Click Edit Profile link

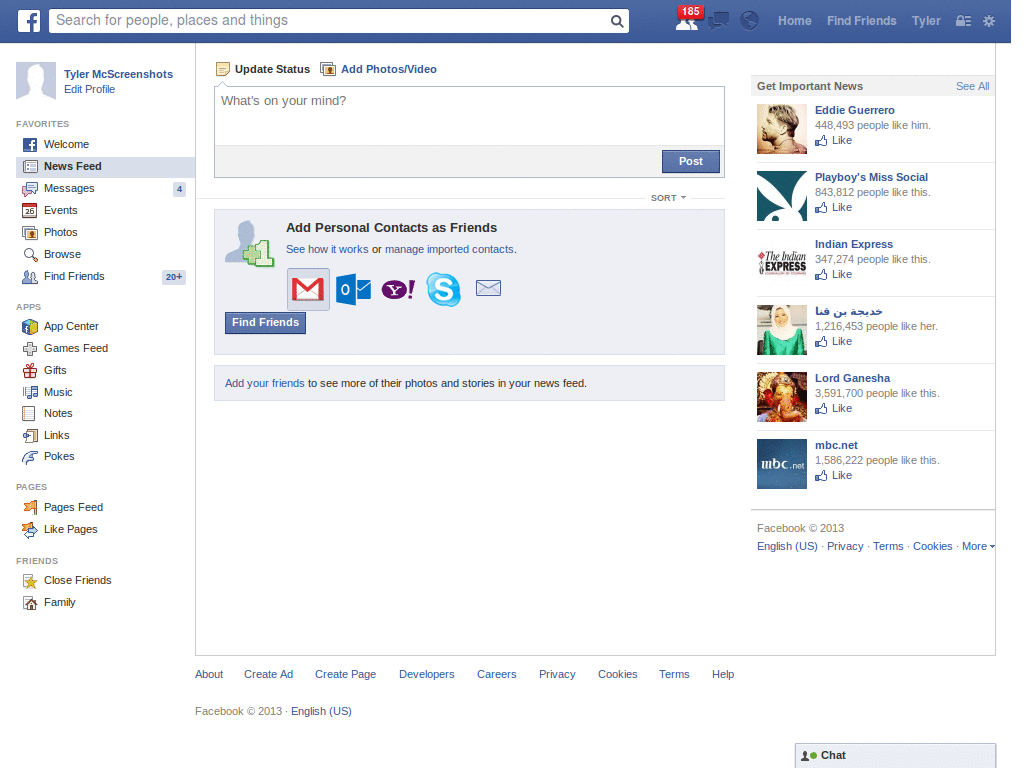pos(89,89)
